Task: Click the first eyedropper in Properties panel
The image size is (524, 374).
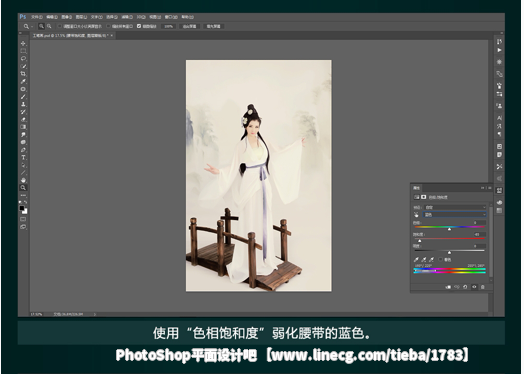Action: (x=416, y=259)
